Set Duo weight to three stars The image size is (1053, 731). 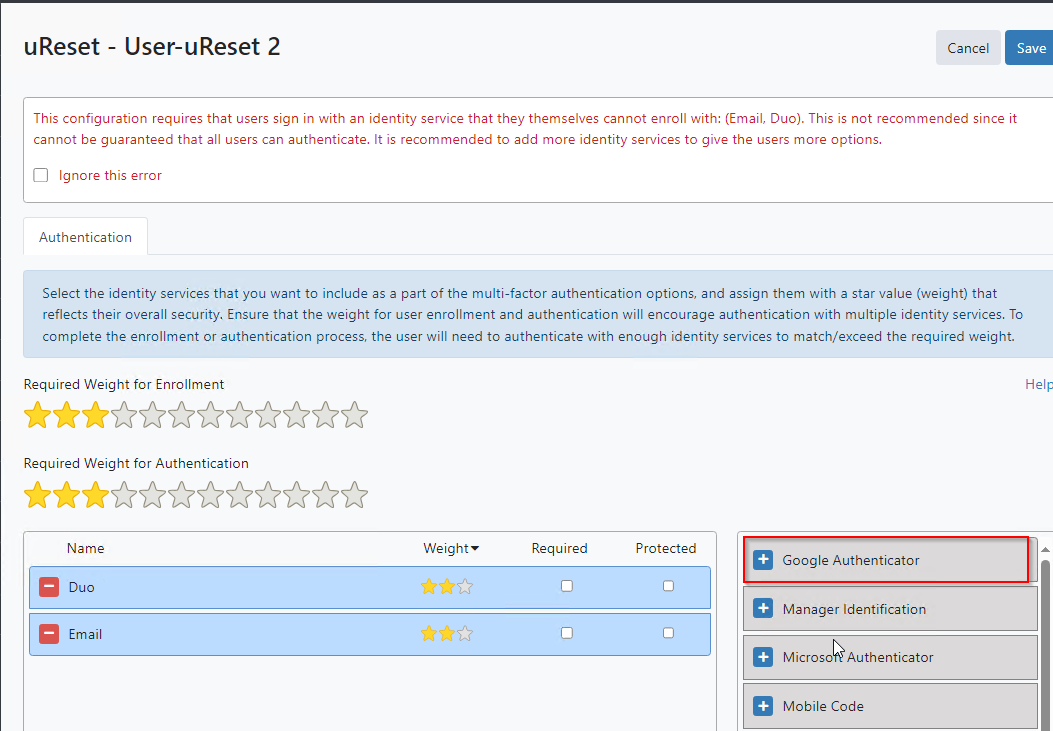(x=465, y=587)
